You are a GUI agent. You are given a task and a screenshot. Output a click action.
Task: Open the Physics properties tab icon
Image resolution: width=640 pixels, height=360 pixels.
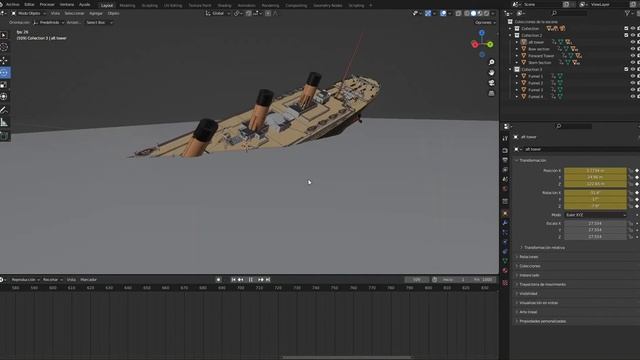pos(505,242)
